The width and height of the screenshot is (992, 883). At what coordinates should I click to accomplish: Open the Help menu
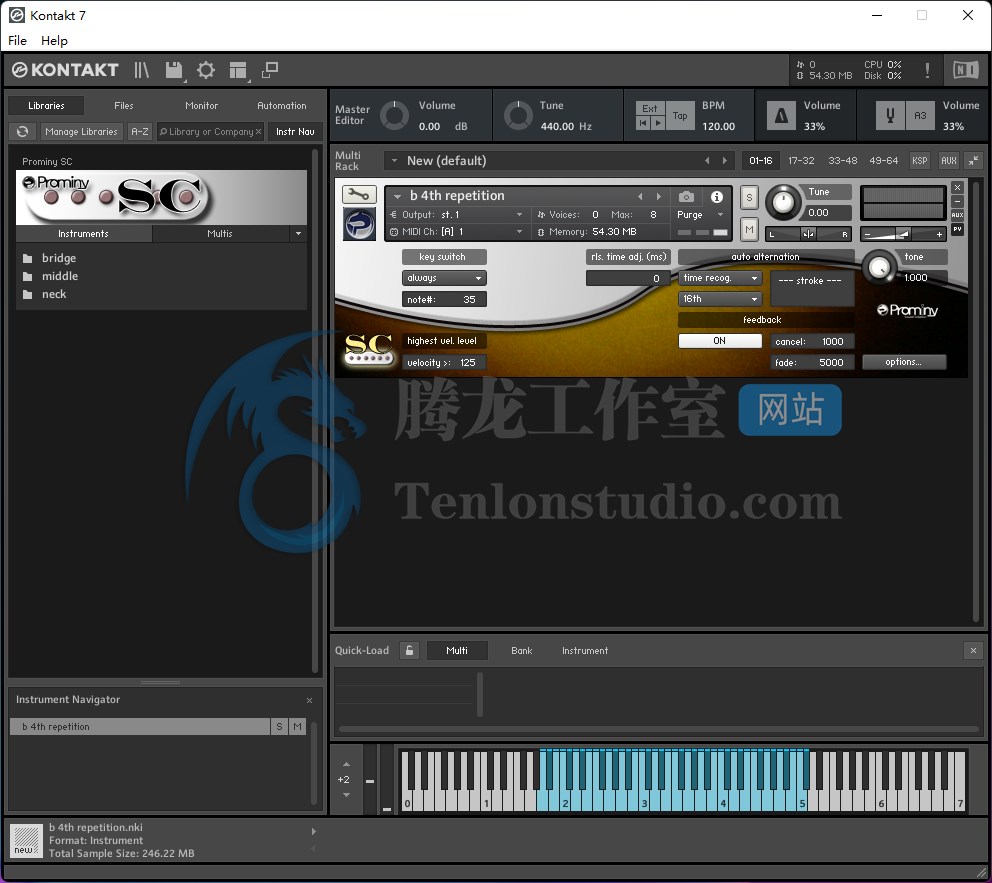click(x=54, y=40)
